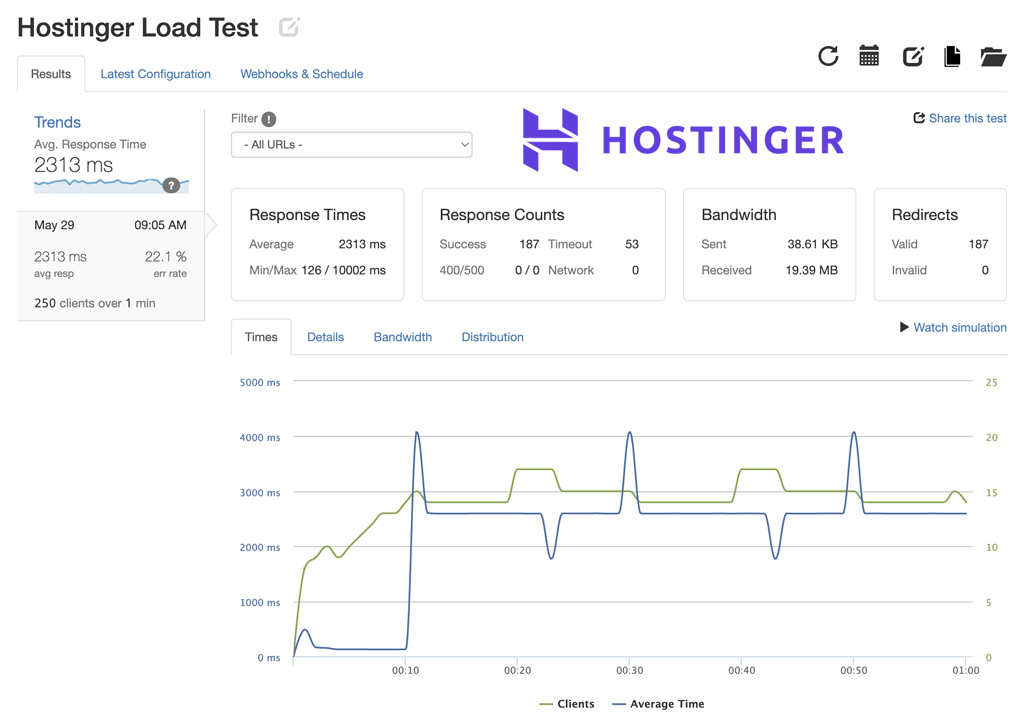Click the edit title pencil icon
This screenshot has height=725, width=1024.
tap(289, 27)
